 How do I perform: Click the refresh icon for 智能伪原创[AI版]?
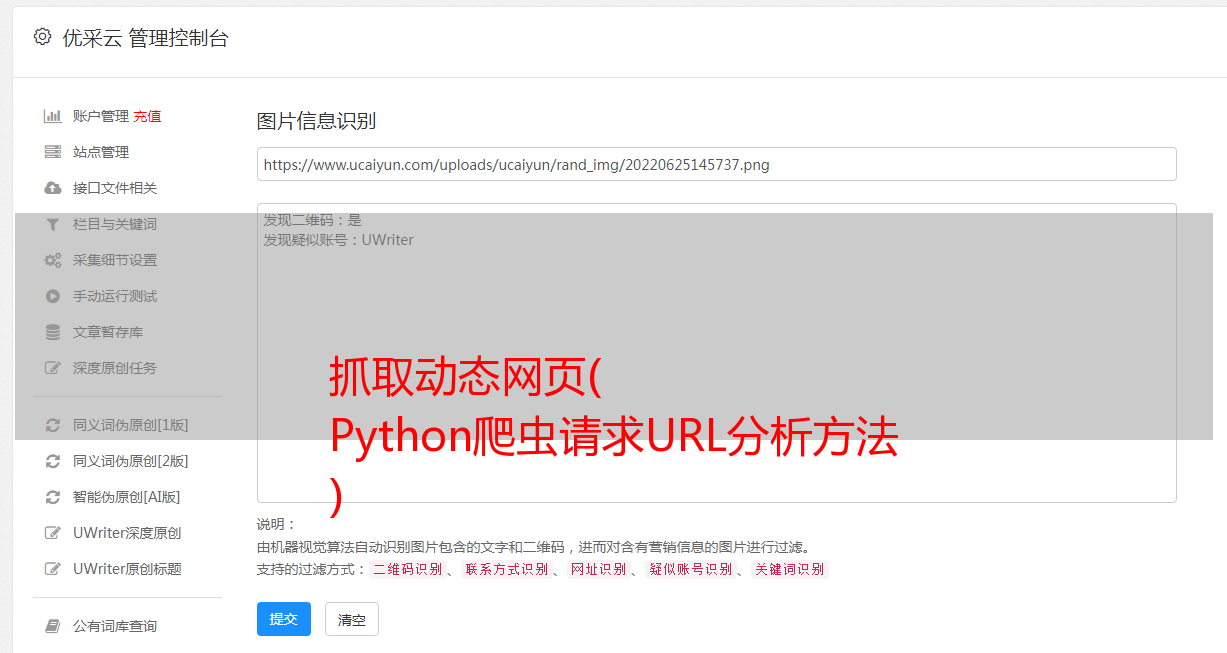pos(53,497)
